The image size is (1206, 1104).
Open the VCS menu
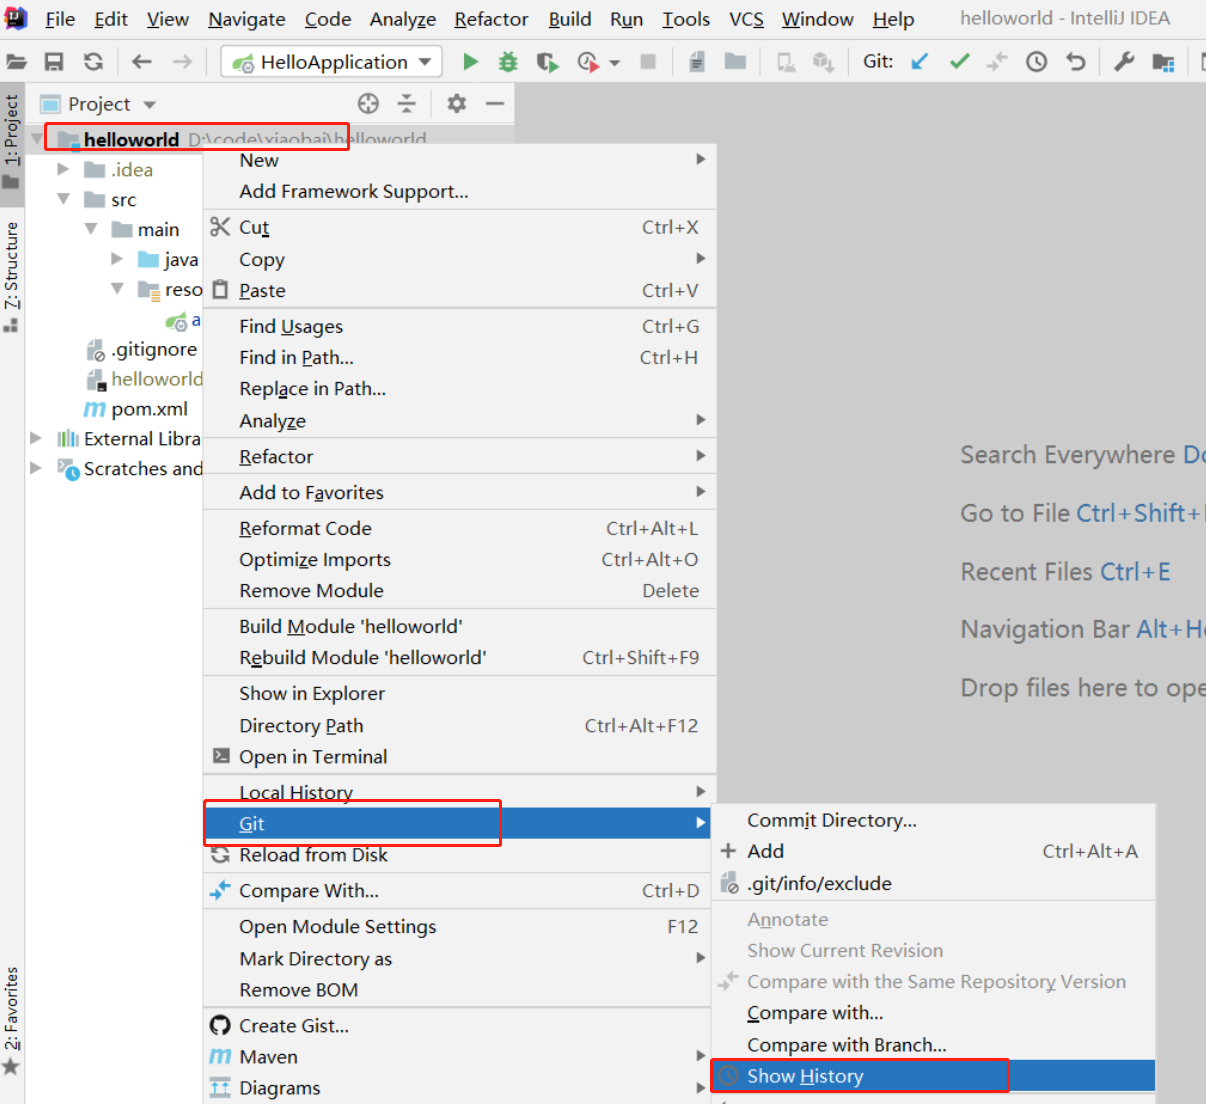point(746,19)
